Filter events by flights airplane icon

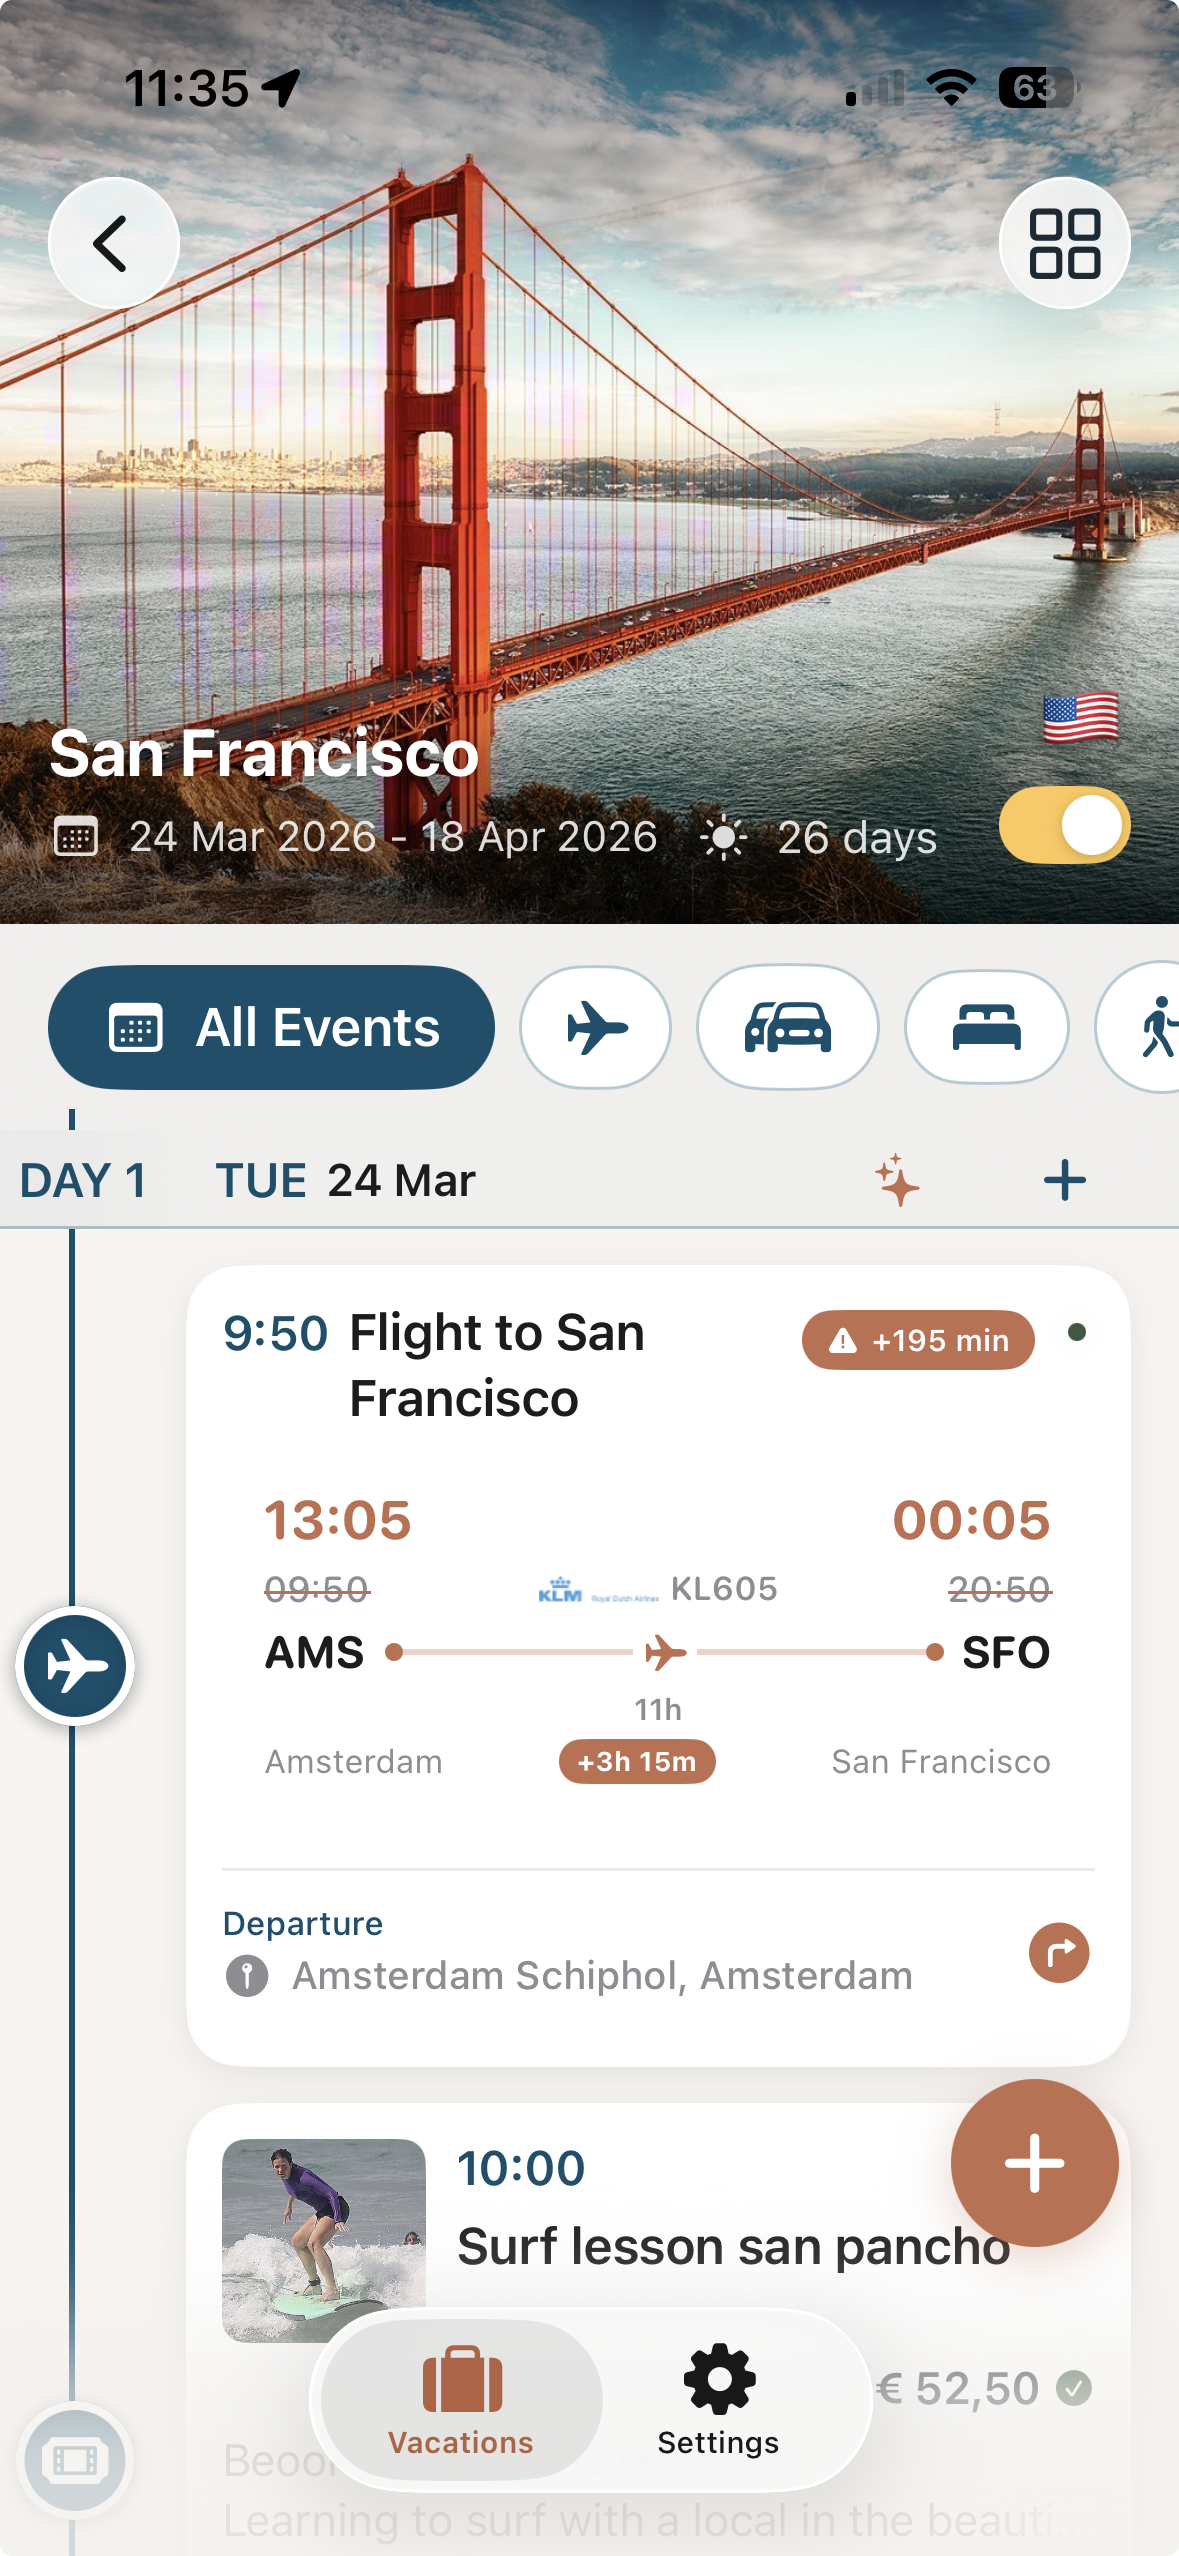point(595,1027)
